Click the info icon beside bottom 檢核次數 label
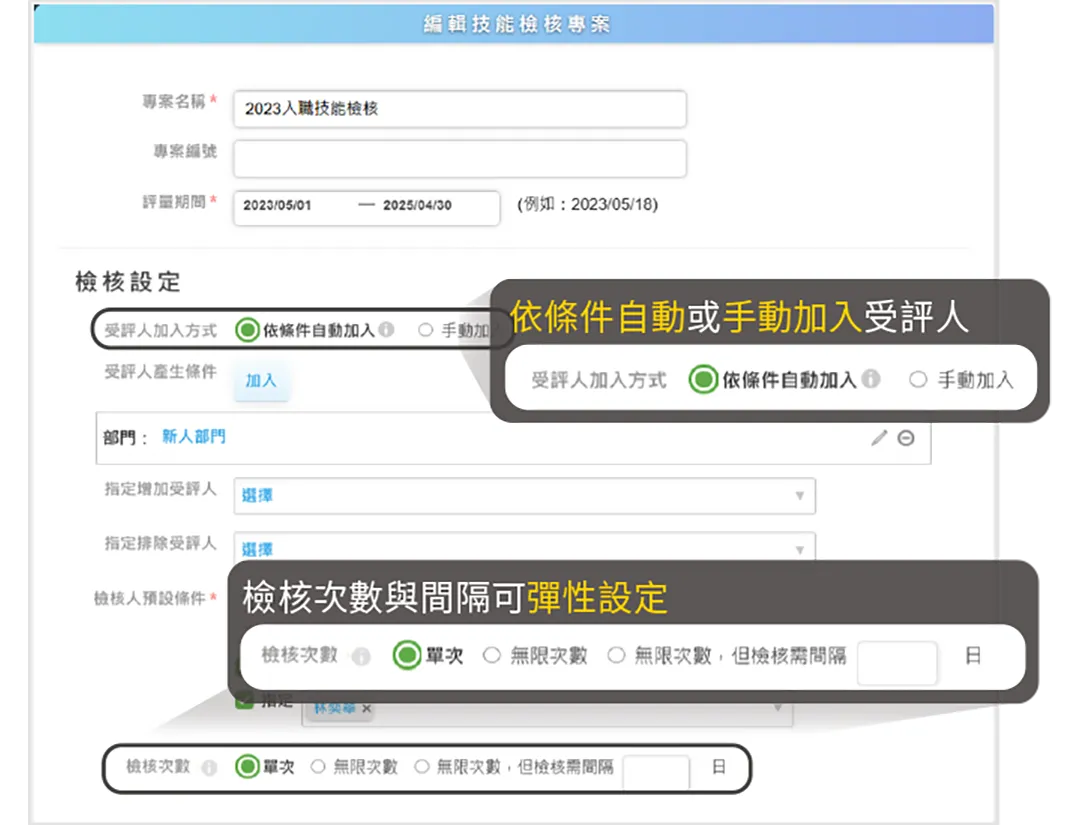Screen dimensions: 1080x825 pyautogui.click(x=208, y=766)
